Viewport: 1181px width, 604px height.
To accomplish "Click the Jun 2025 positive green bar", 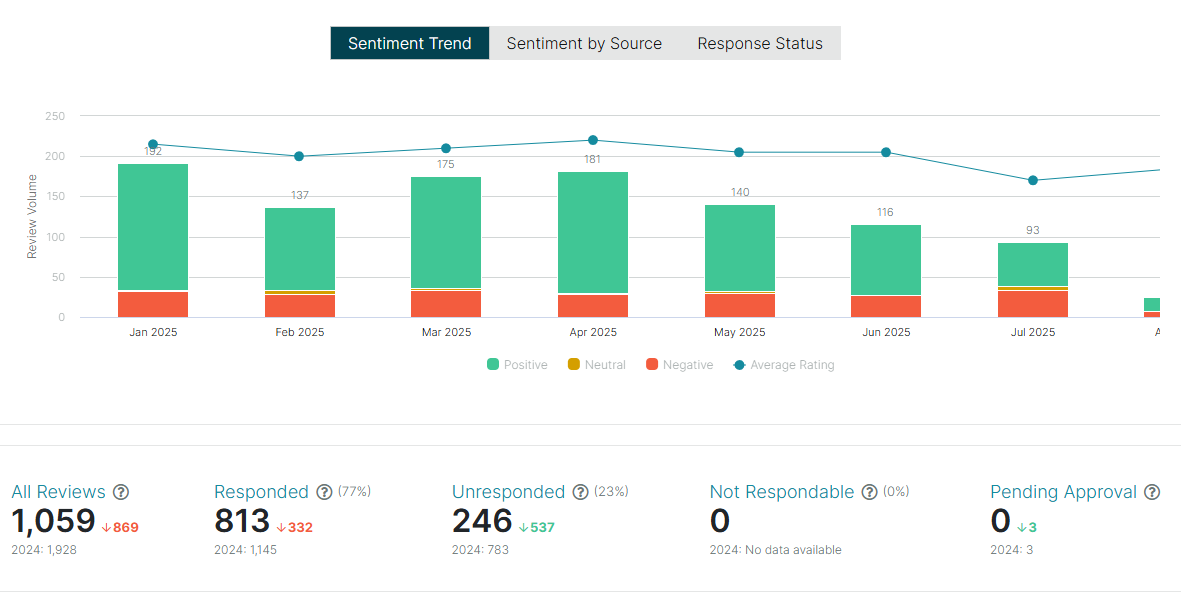I will 886,260.
